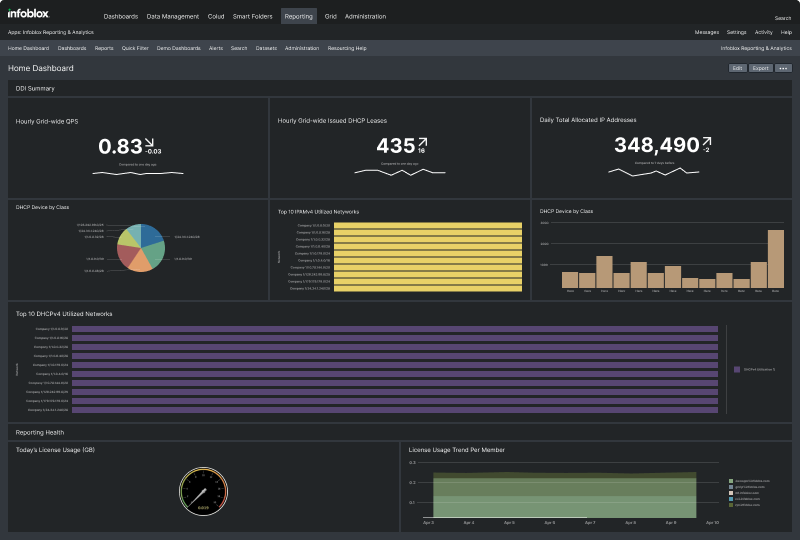
Task: Switch to the Data Management tab
Action: tap(171, 17)
